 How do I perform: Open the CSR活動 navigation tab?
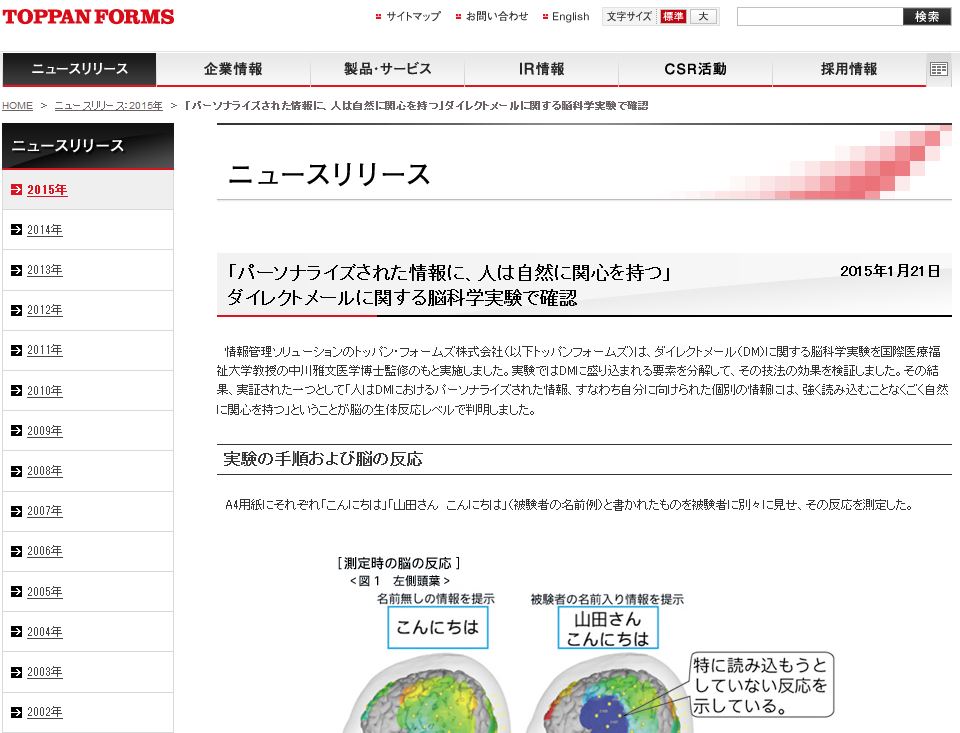tap(696, 69)
